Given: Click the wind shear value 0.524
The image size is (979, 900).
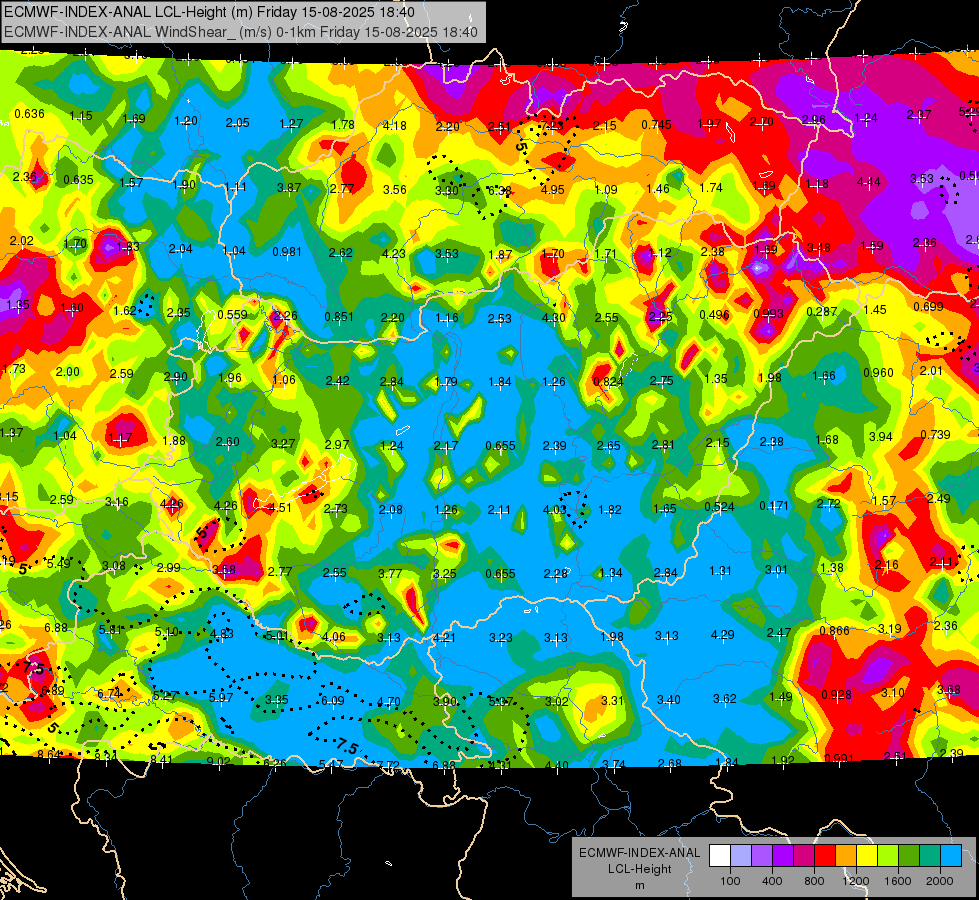Looking at the screenshot, I should click(x=719, y=507).
